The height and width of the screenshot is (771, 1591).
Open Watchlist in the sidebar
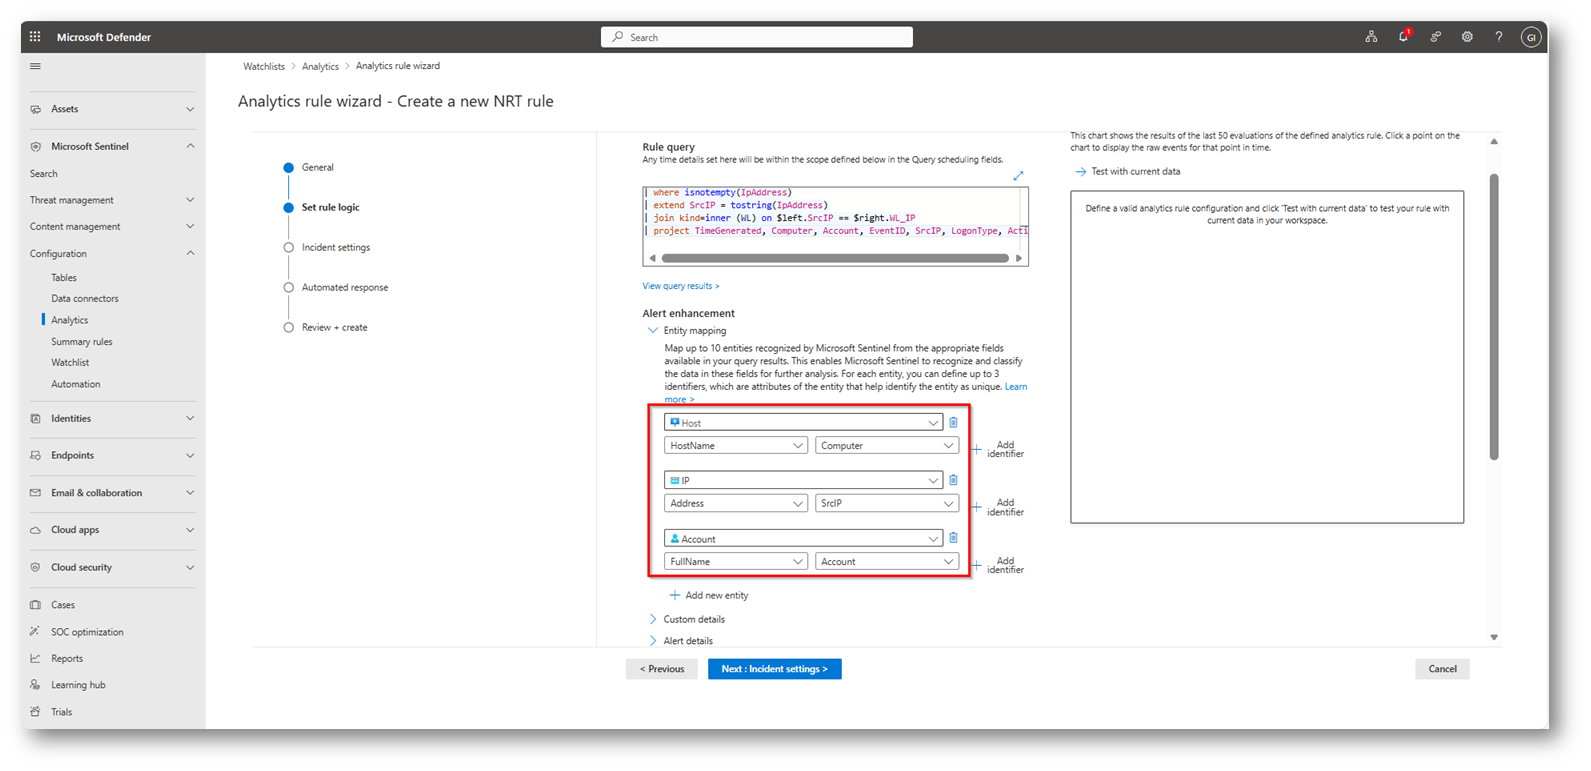point(70,363)
